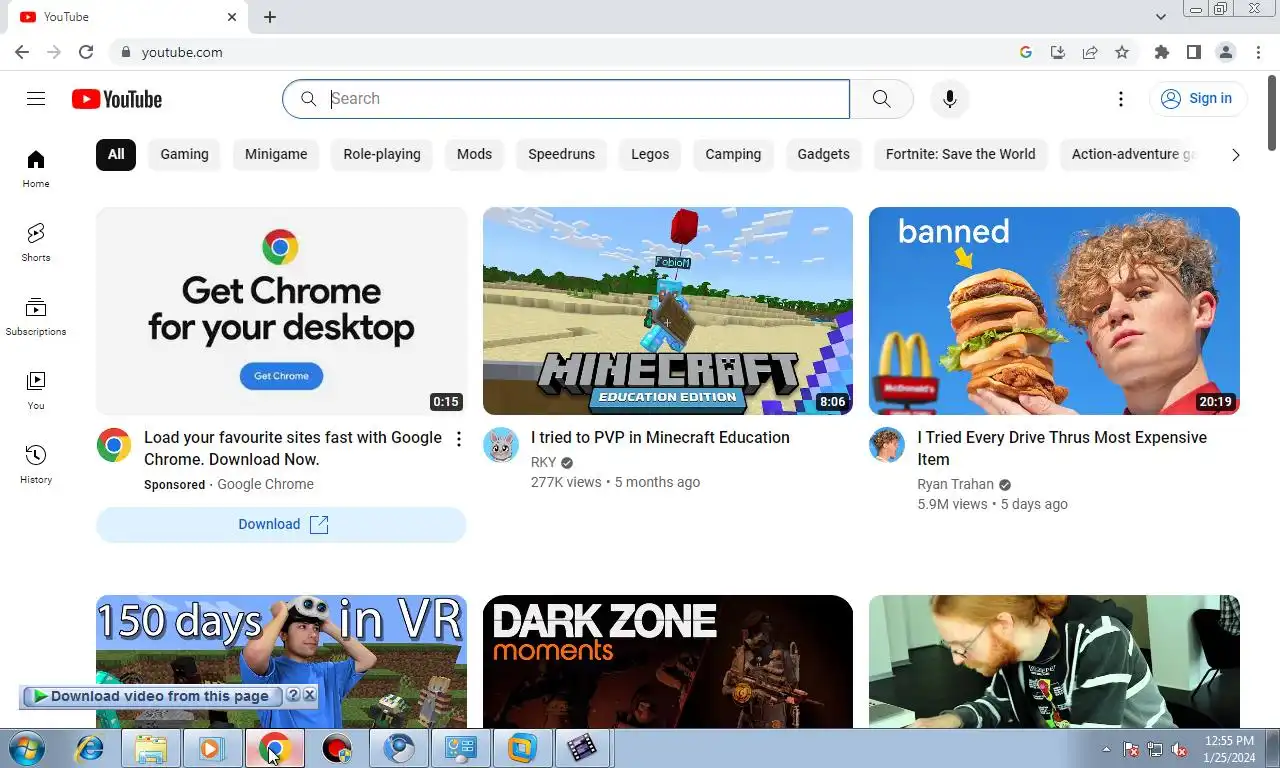The width and height of the screenshot is (1280, 768).
Task: Click the Ryan Trahan channel avatar
Action: (887, 445)
